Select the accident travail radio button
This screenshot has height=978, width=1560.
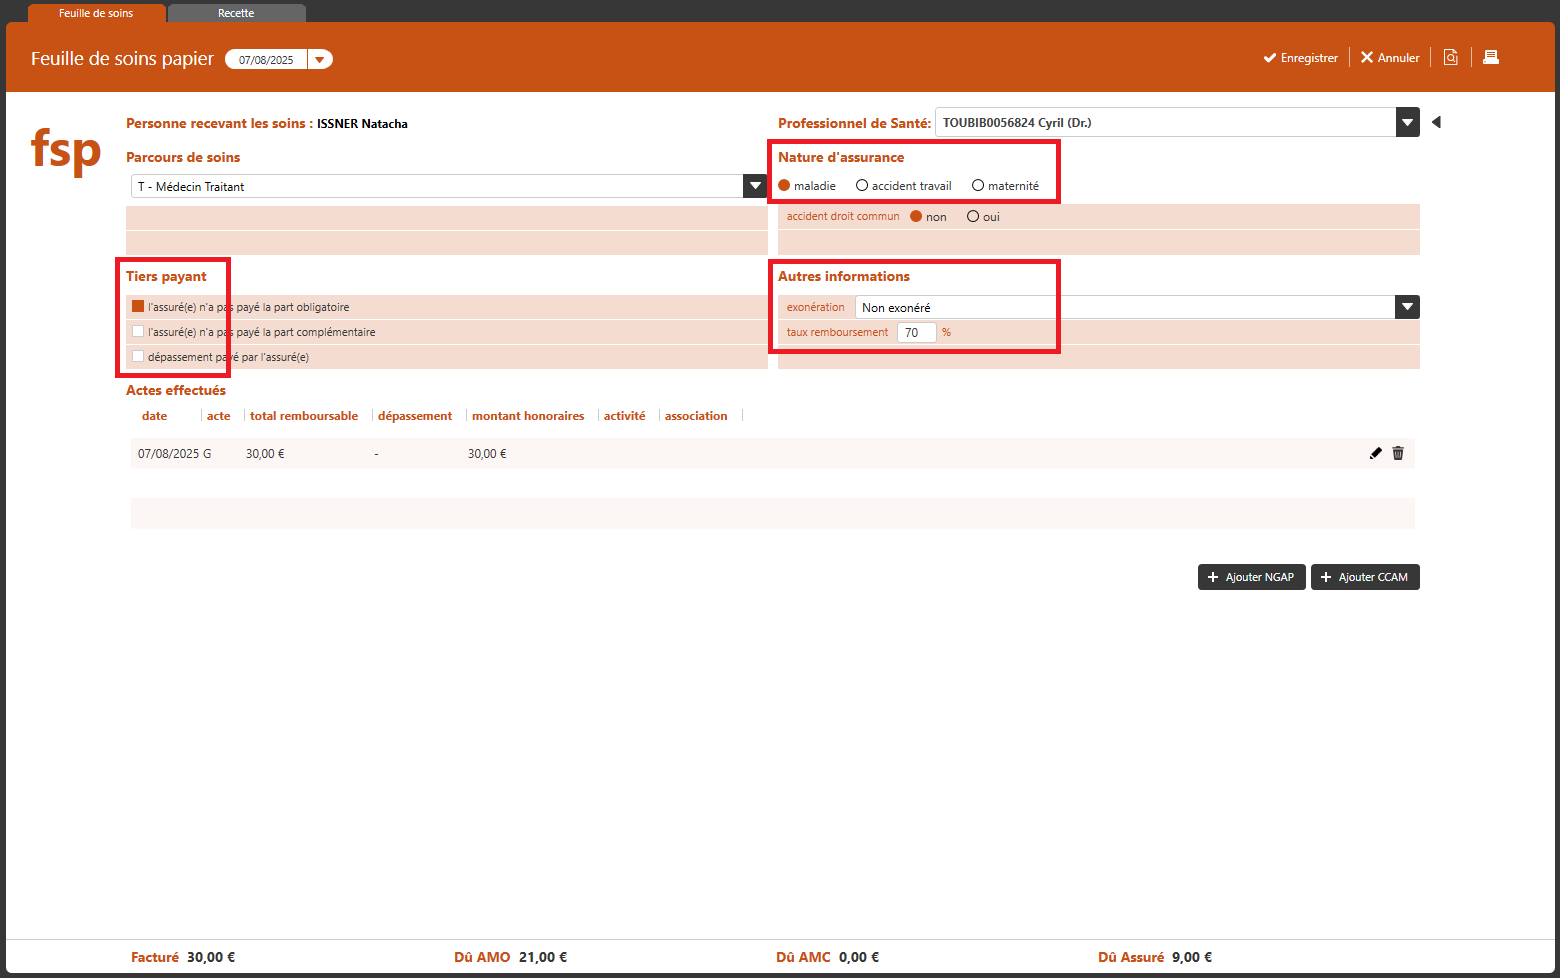[862, 186]
